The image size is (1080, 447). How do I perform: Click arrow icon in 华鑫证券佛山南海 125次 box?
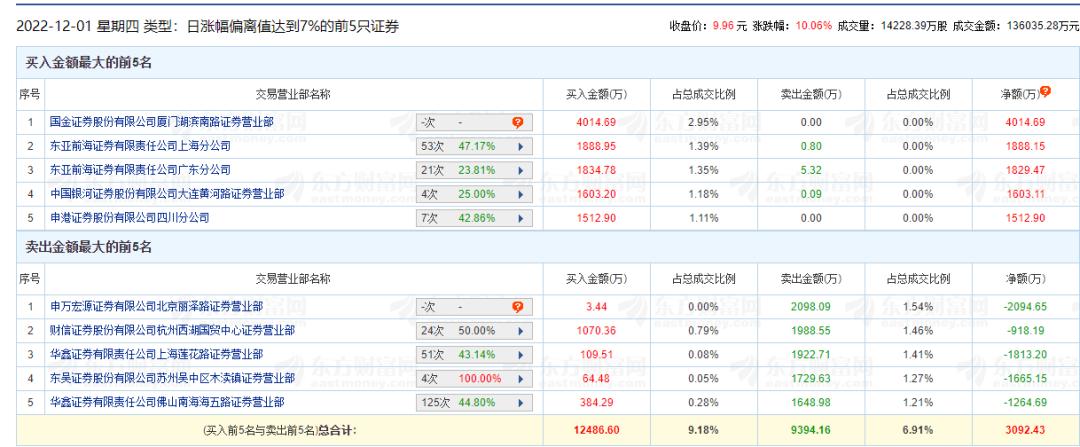click(518, 401)
